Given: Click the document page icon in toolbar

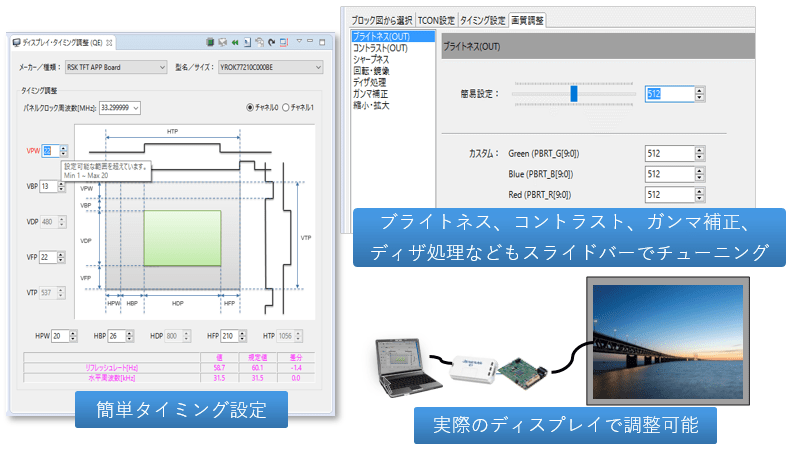Looking at the screenshot, I should 247,42.
